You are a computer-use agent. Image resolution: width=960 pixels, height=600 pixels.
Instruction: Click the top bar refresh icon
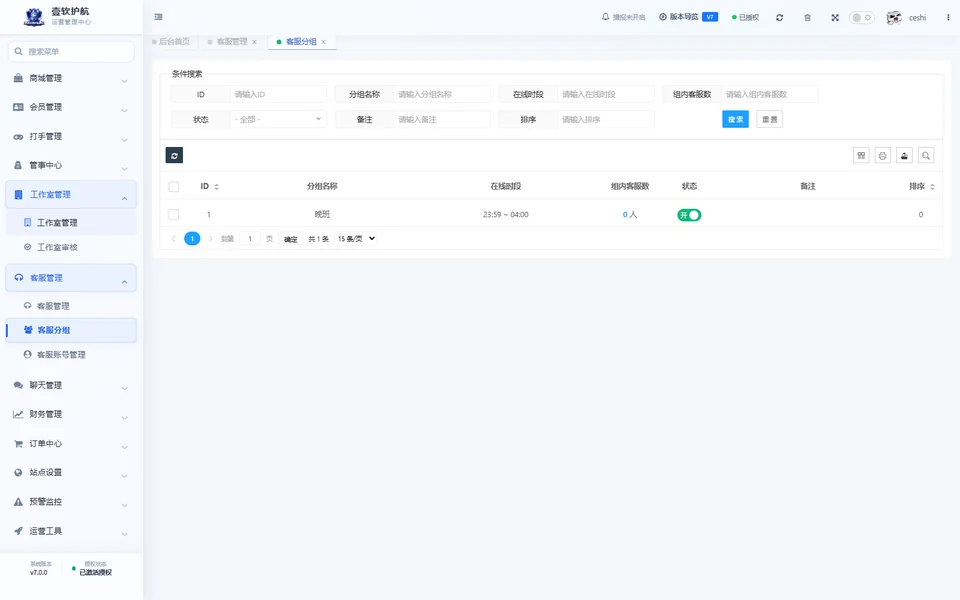[779, 18]
